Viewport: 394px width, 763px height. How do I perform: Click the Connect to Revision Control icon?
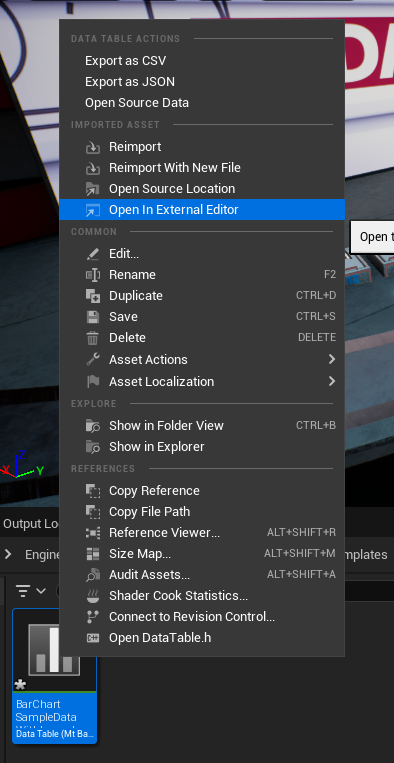92,617
